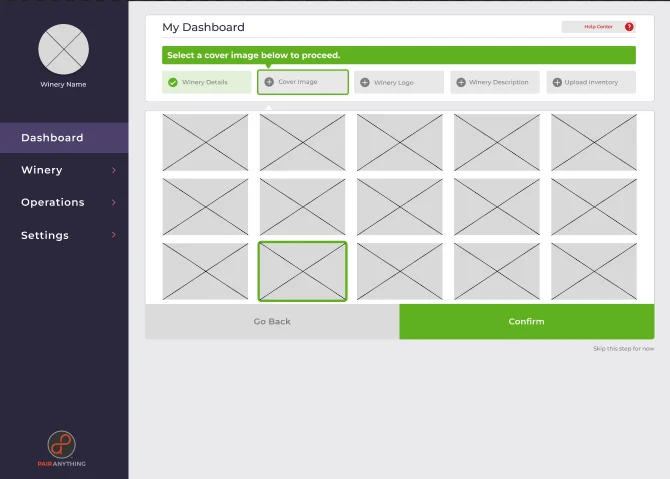The image size is (670, 479).
Task: Click the Confirm button
Action: click(527, 321)
